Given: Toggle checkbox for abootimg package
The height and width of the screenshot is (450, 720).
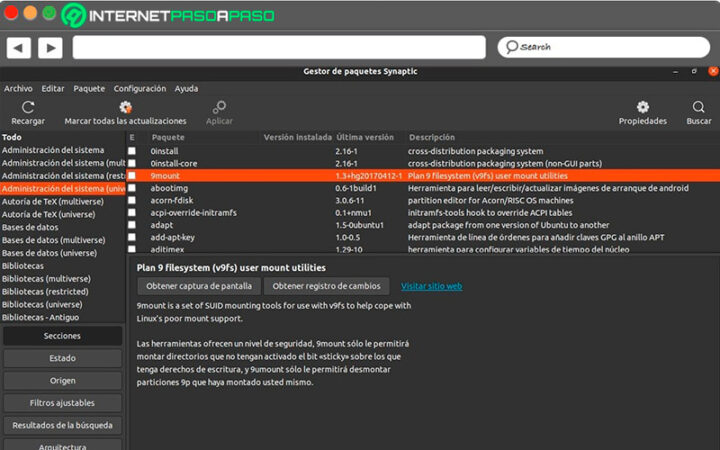Looking at the screenshot, I should point(132,188).
